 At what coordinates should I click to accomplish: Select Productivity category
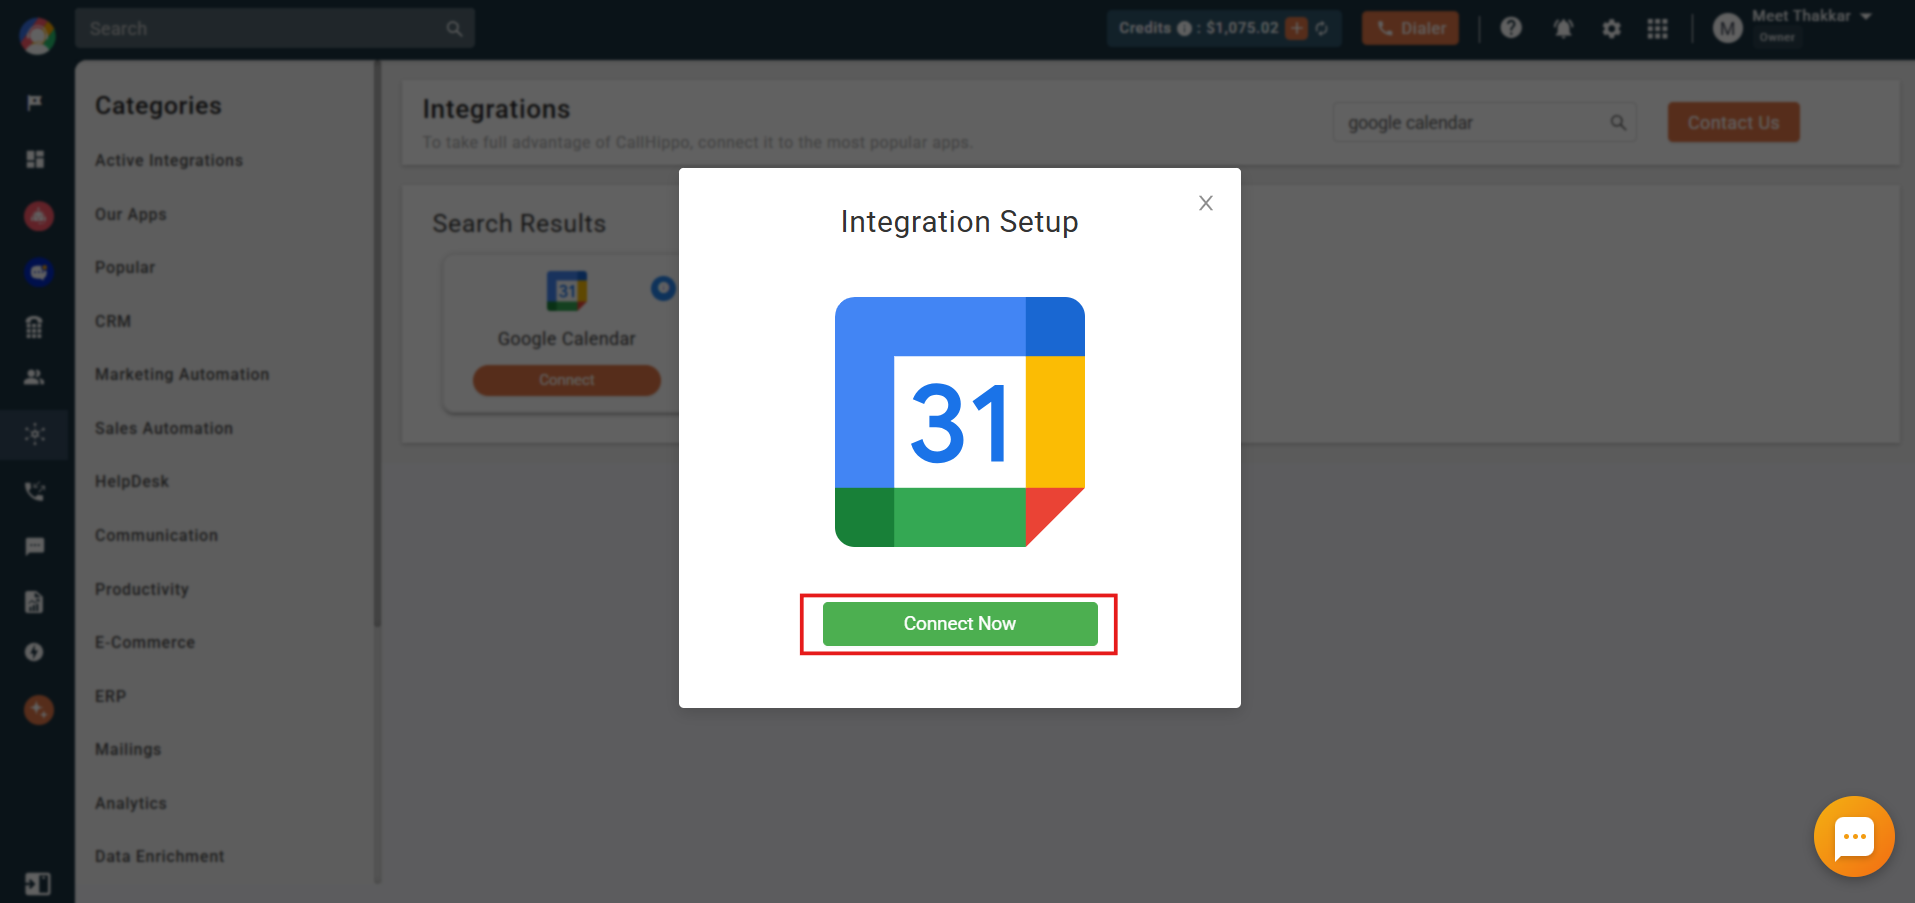[x=142, y=589]
